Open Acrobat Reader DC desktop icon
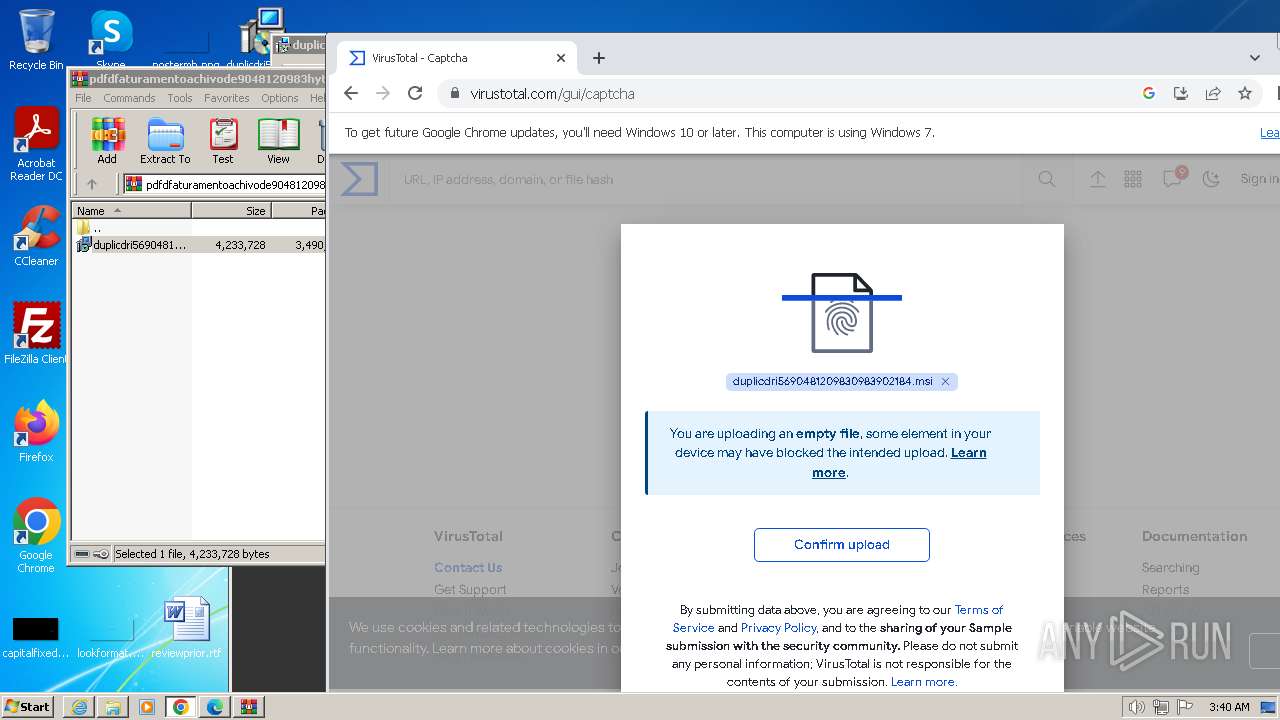1280x720 pixels. (36, 145)
